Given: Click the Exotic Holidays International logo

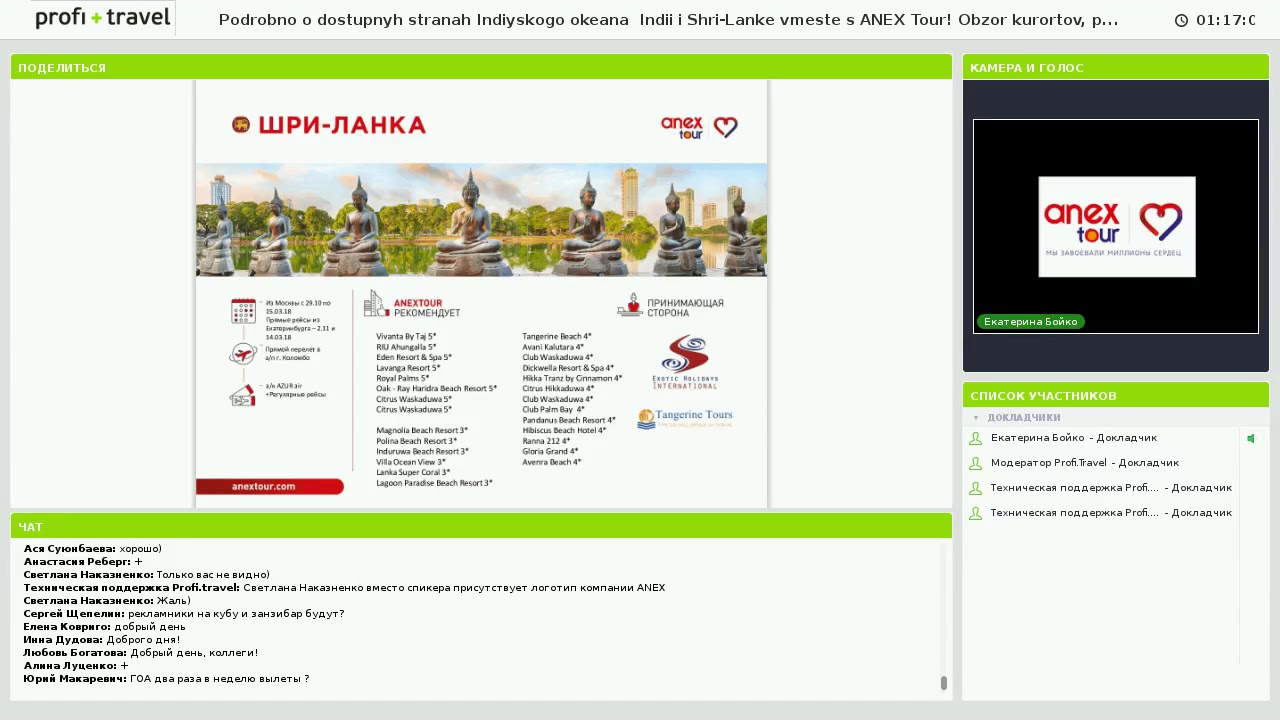Looking at the screenshot, I should [685, 362].
